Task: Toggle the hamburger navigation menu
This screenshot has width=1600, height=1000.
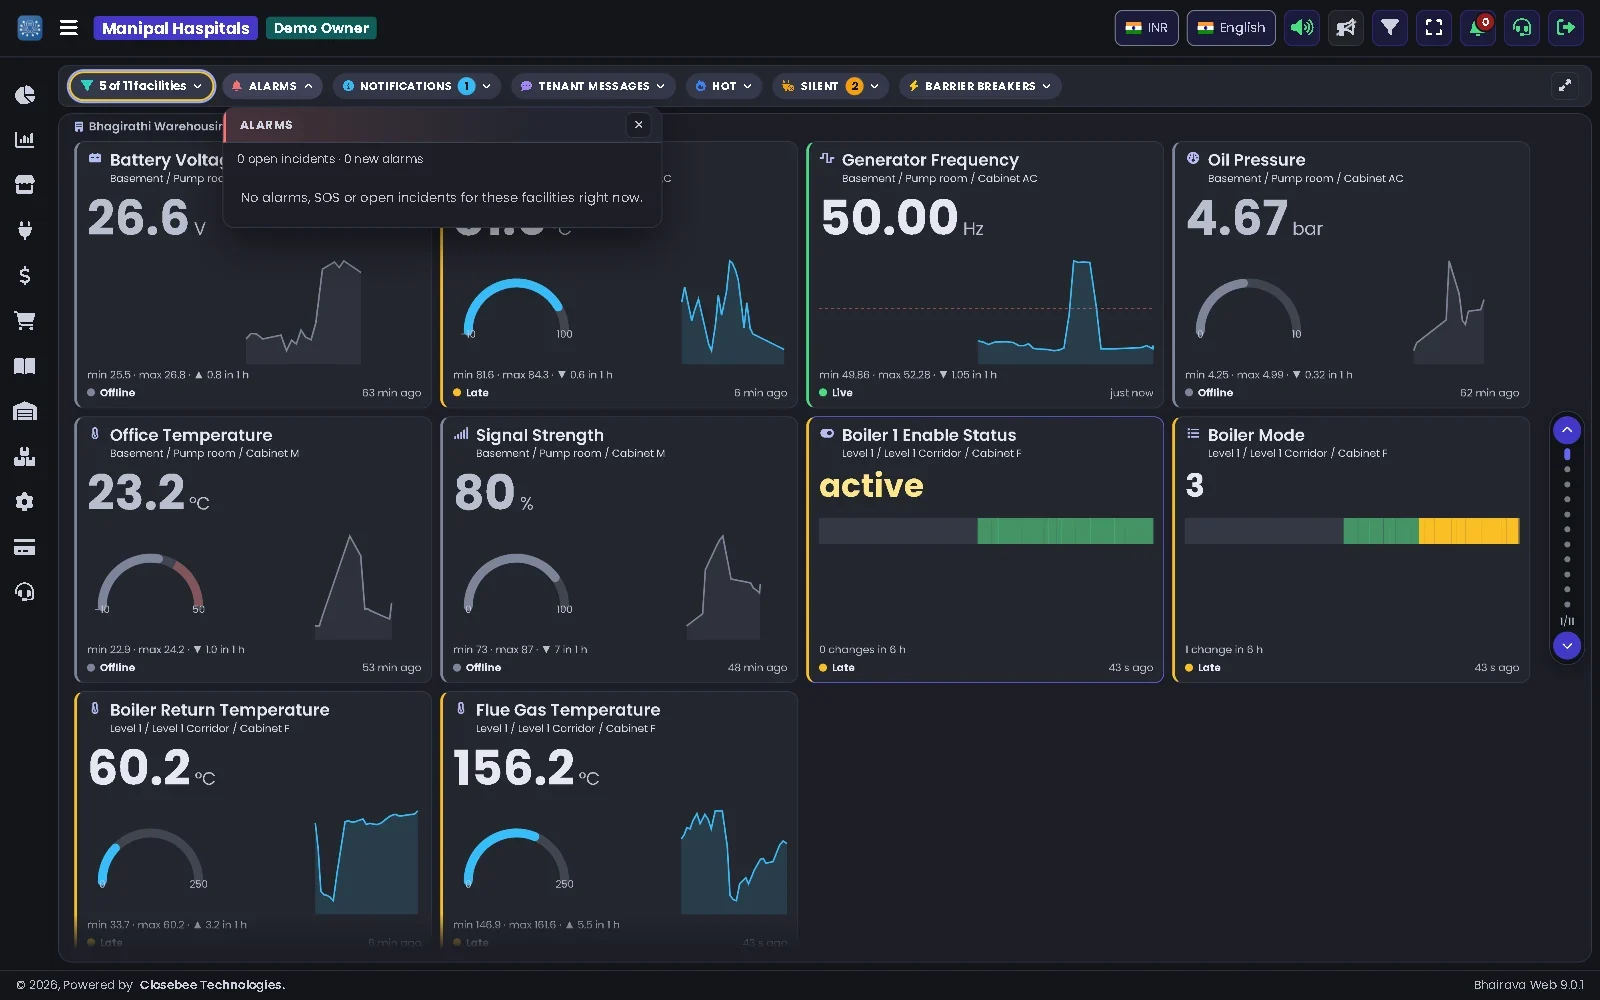Action: (x=69, y=28)
